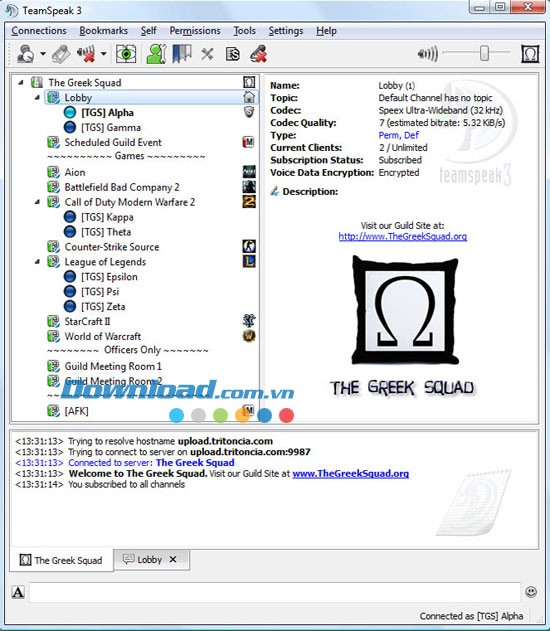Viewport: 550px width, 631px height.
Task: Toggle the mute speakers toolbar icon
Action: point(86,54)
